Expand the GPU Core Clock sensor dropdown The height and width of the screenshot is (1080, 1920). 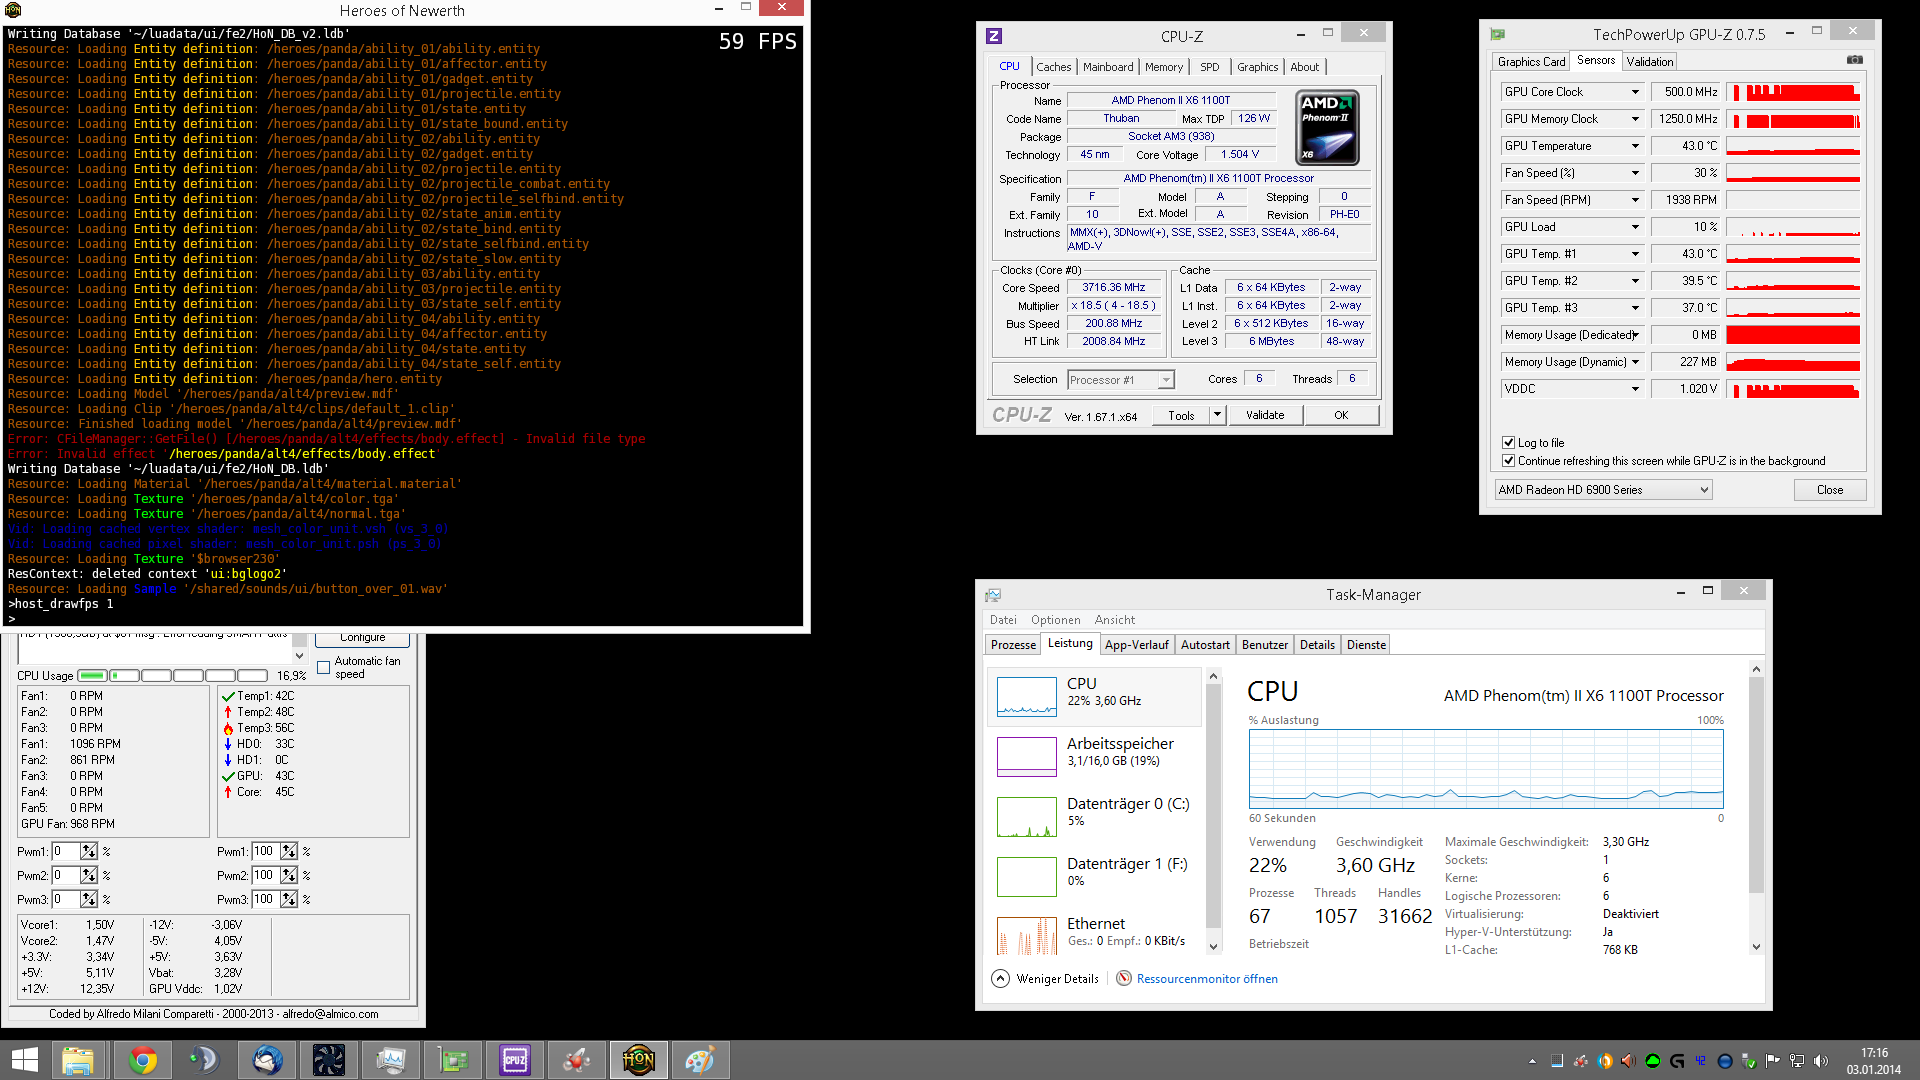pyautogui.click(x=1635, y=92)
